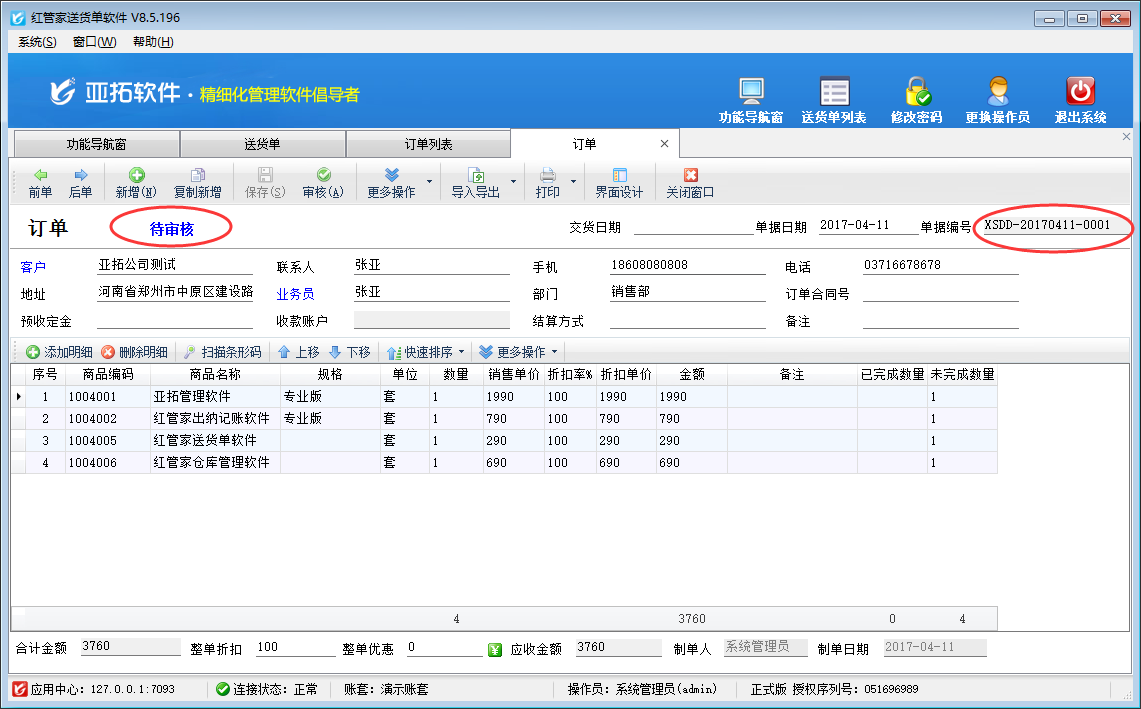Click the 交货日期 input field
This screenshot has width=1141, height=709.
pyautogui.click(x=692, y=226)
